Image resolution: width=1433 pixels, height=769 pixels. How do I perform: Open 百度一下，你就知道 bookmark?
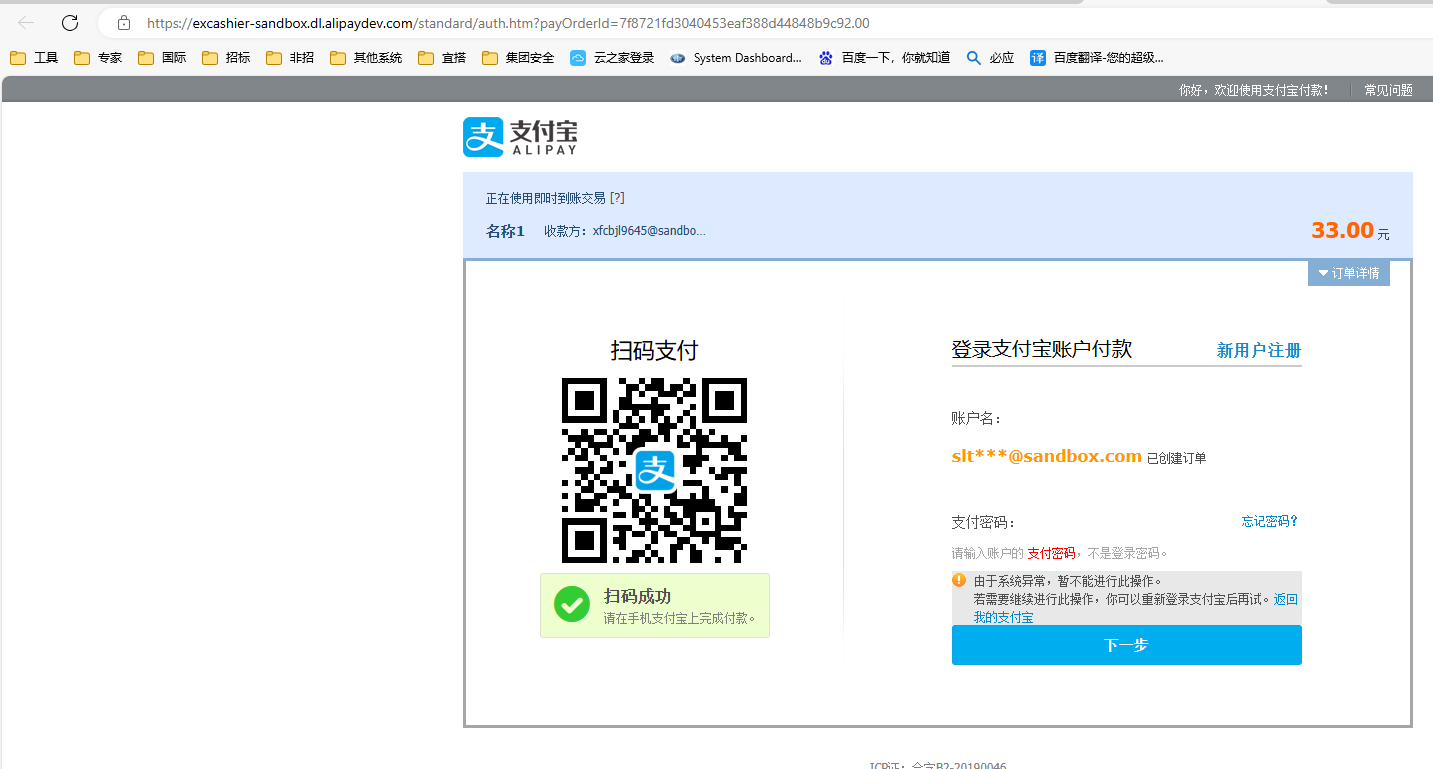coord(884,58)
